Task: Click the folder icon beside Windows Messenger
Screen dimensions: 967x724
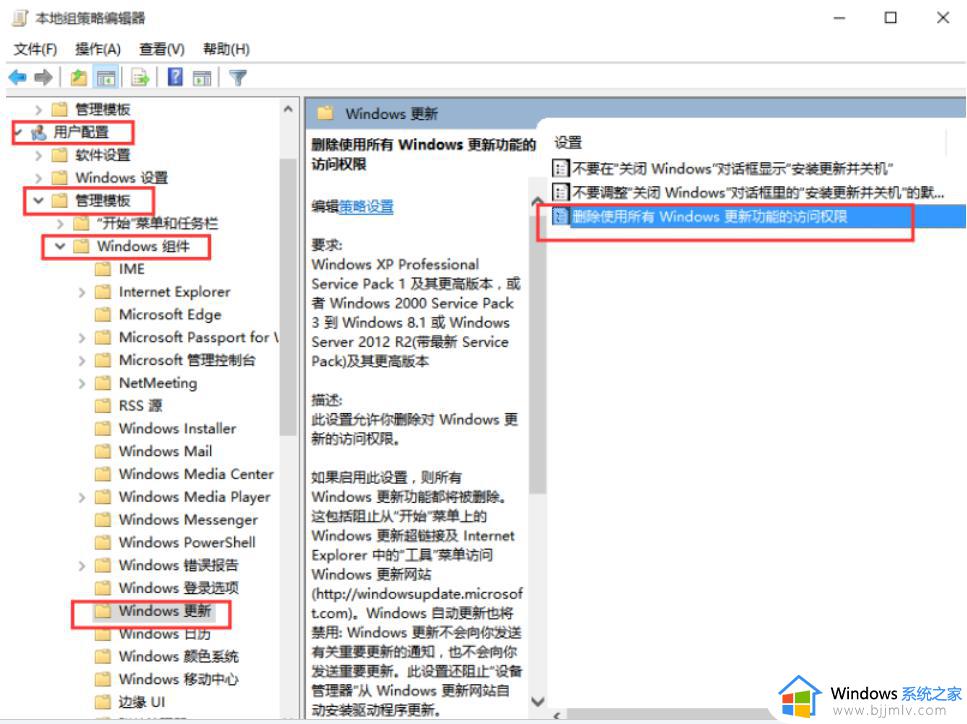Action: (103, 519)
